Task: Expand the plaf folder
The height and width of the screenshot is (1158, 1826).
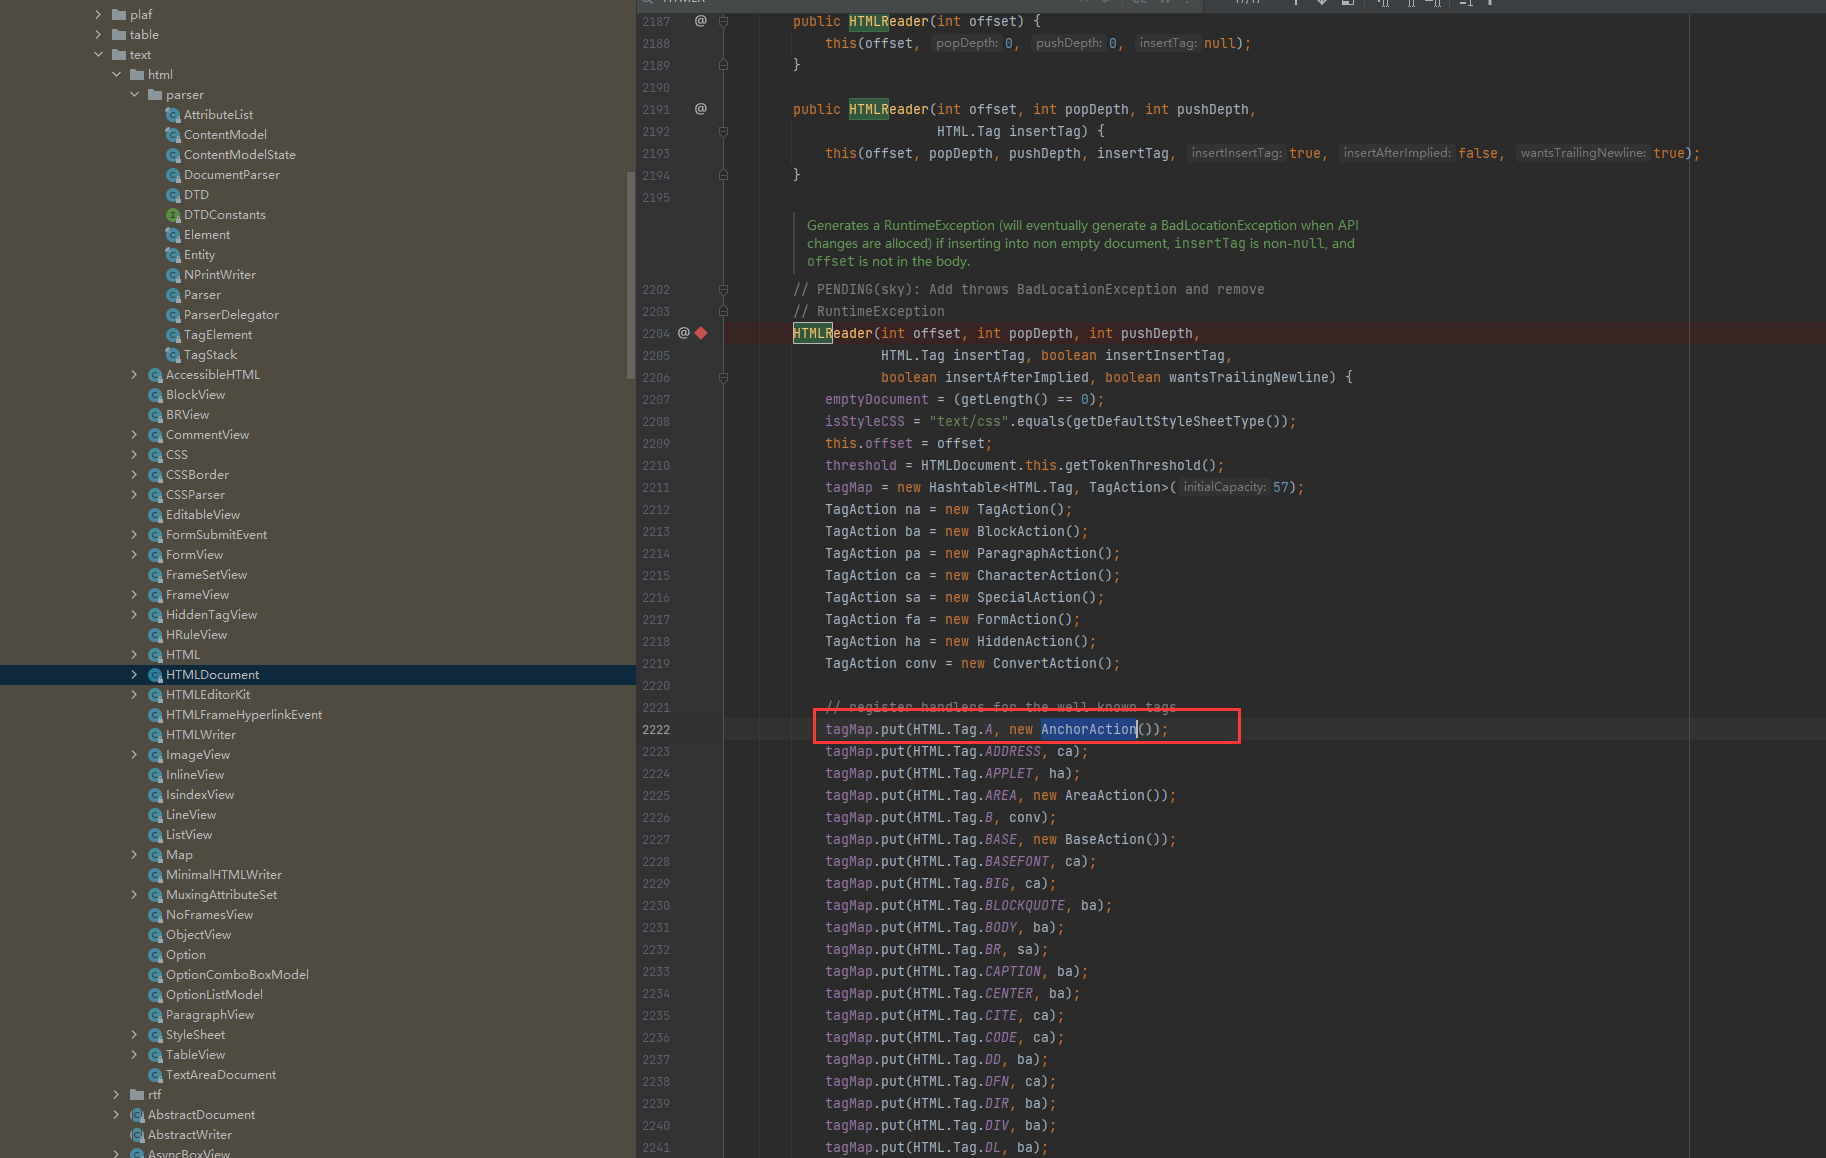Action: (98, 15)
